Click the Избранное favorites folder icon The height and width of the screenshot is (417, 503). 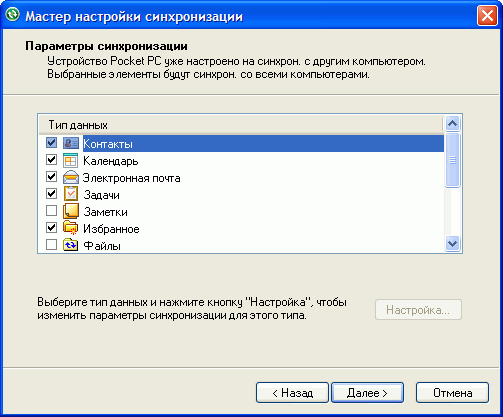[x=71, y=228]
